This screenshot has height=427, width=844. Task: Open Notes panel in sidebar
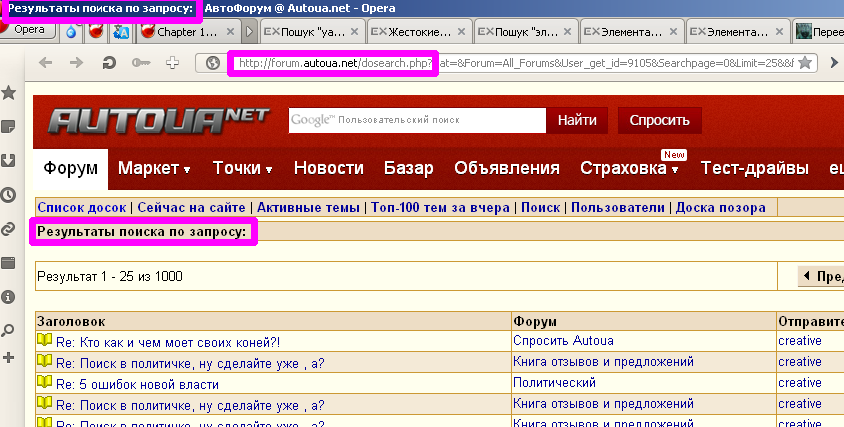9,127
